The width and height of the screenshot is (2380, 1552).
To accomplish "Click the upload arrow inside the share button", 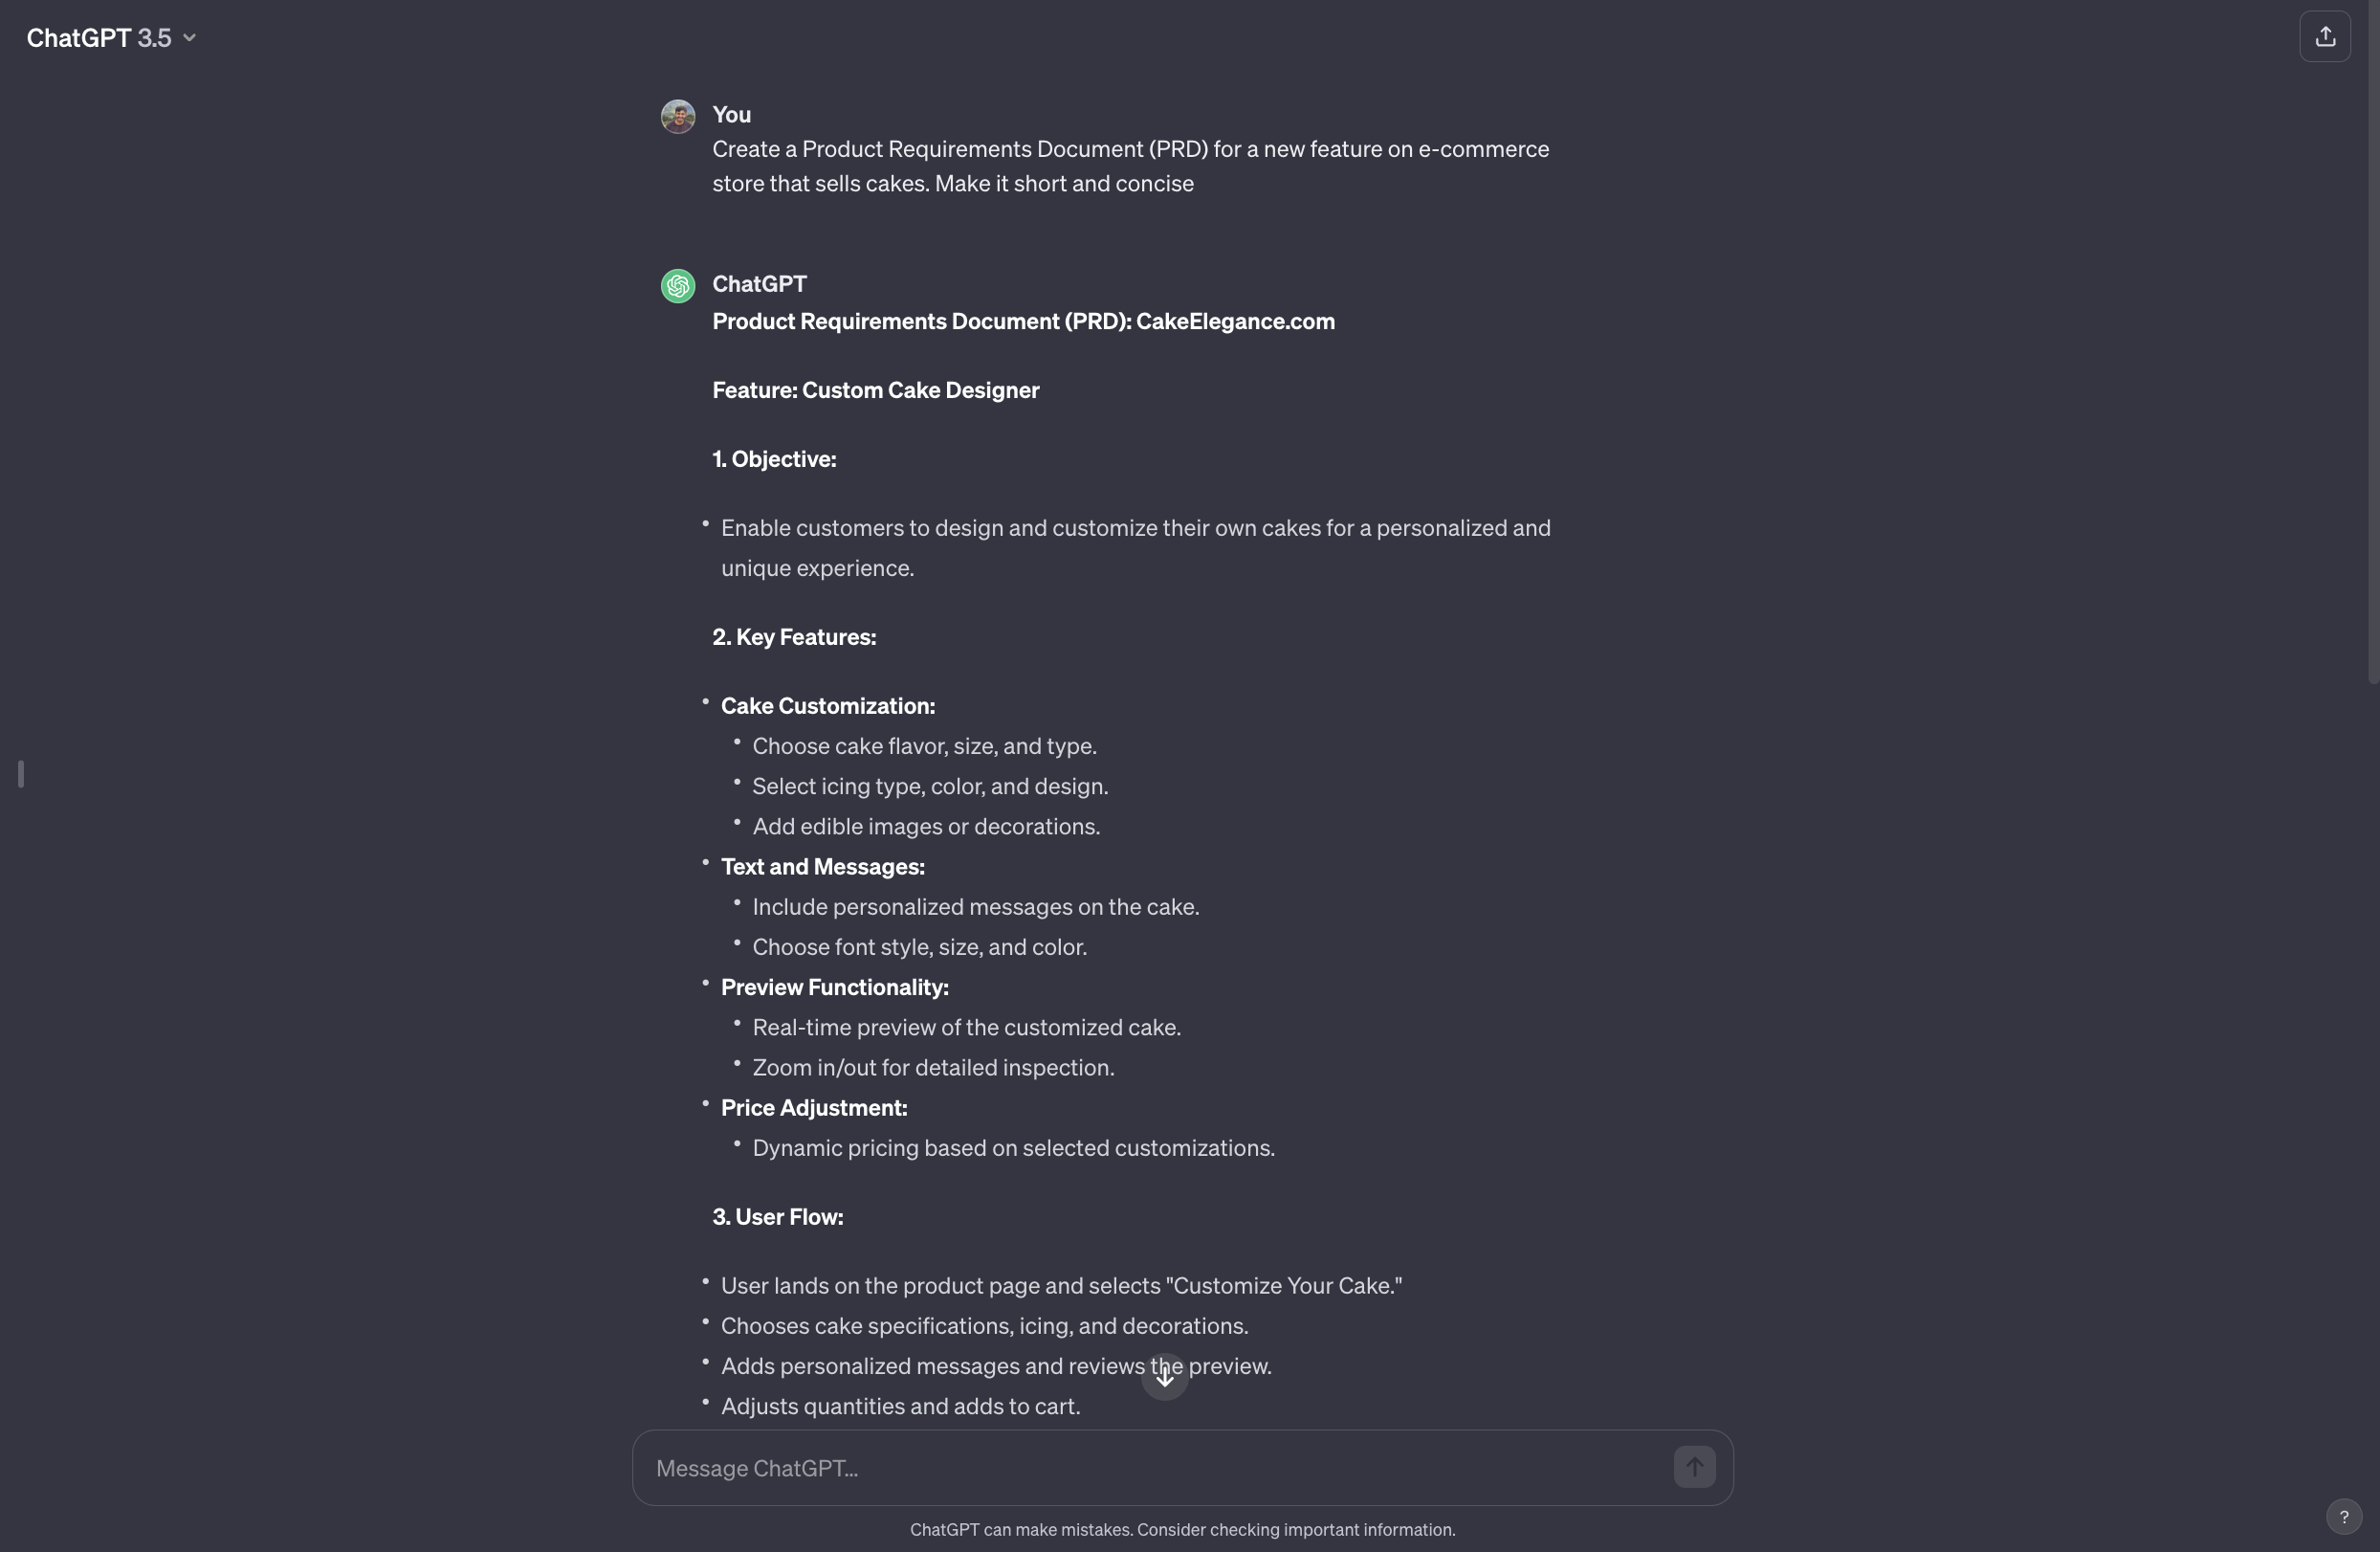I will pyautogui.click(x=2326, y=37).
